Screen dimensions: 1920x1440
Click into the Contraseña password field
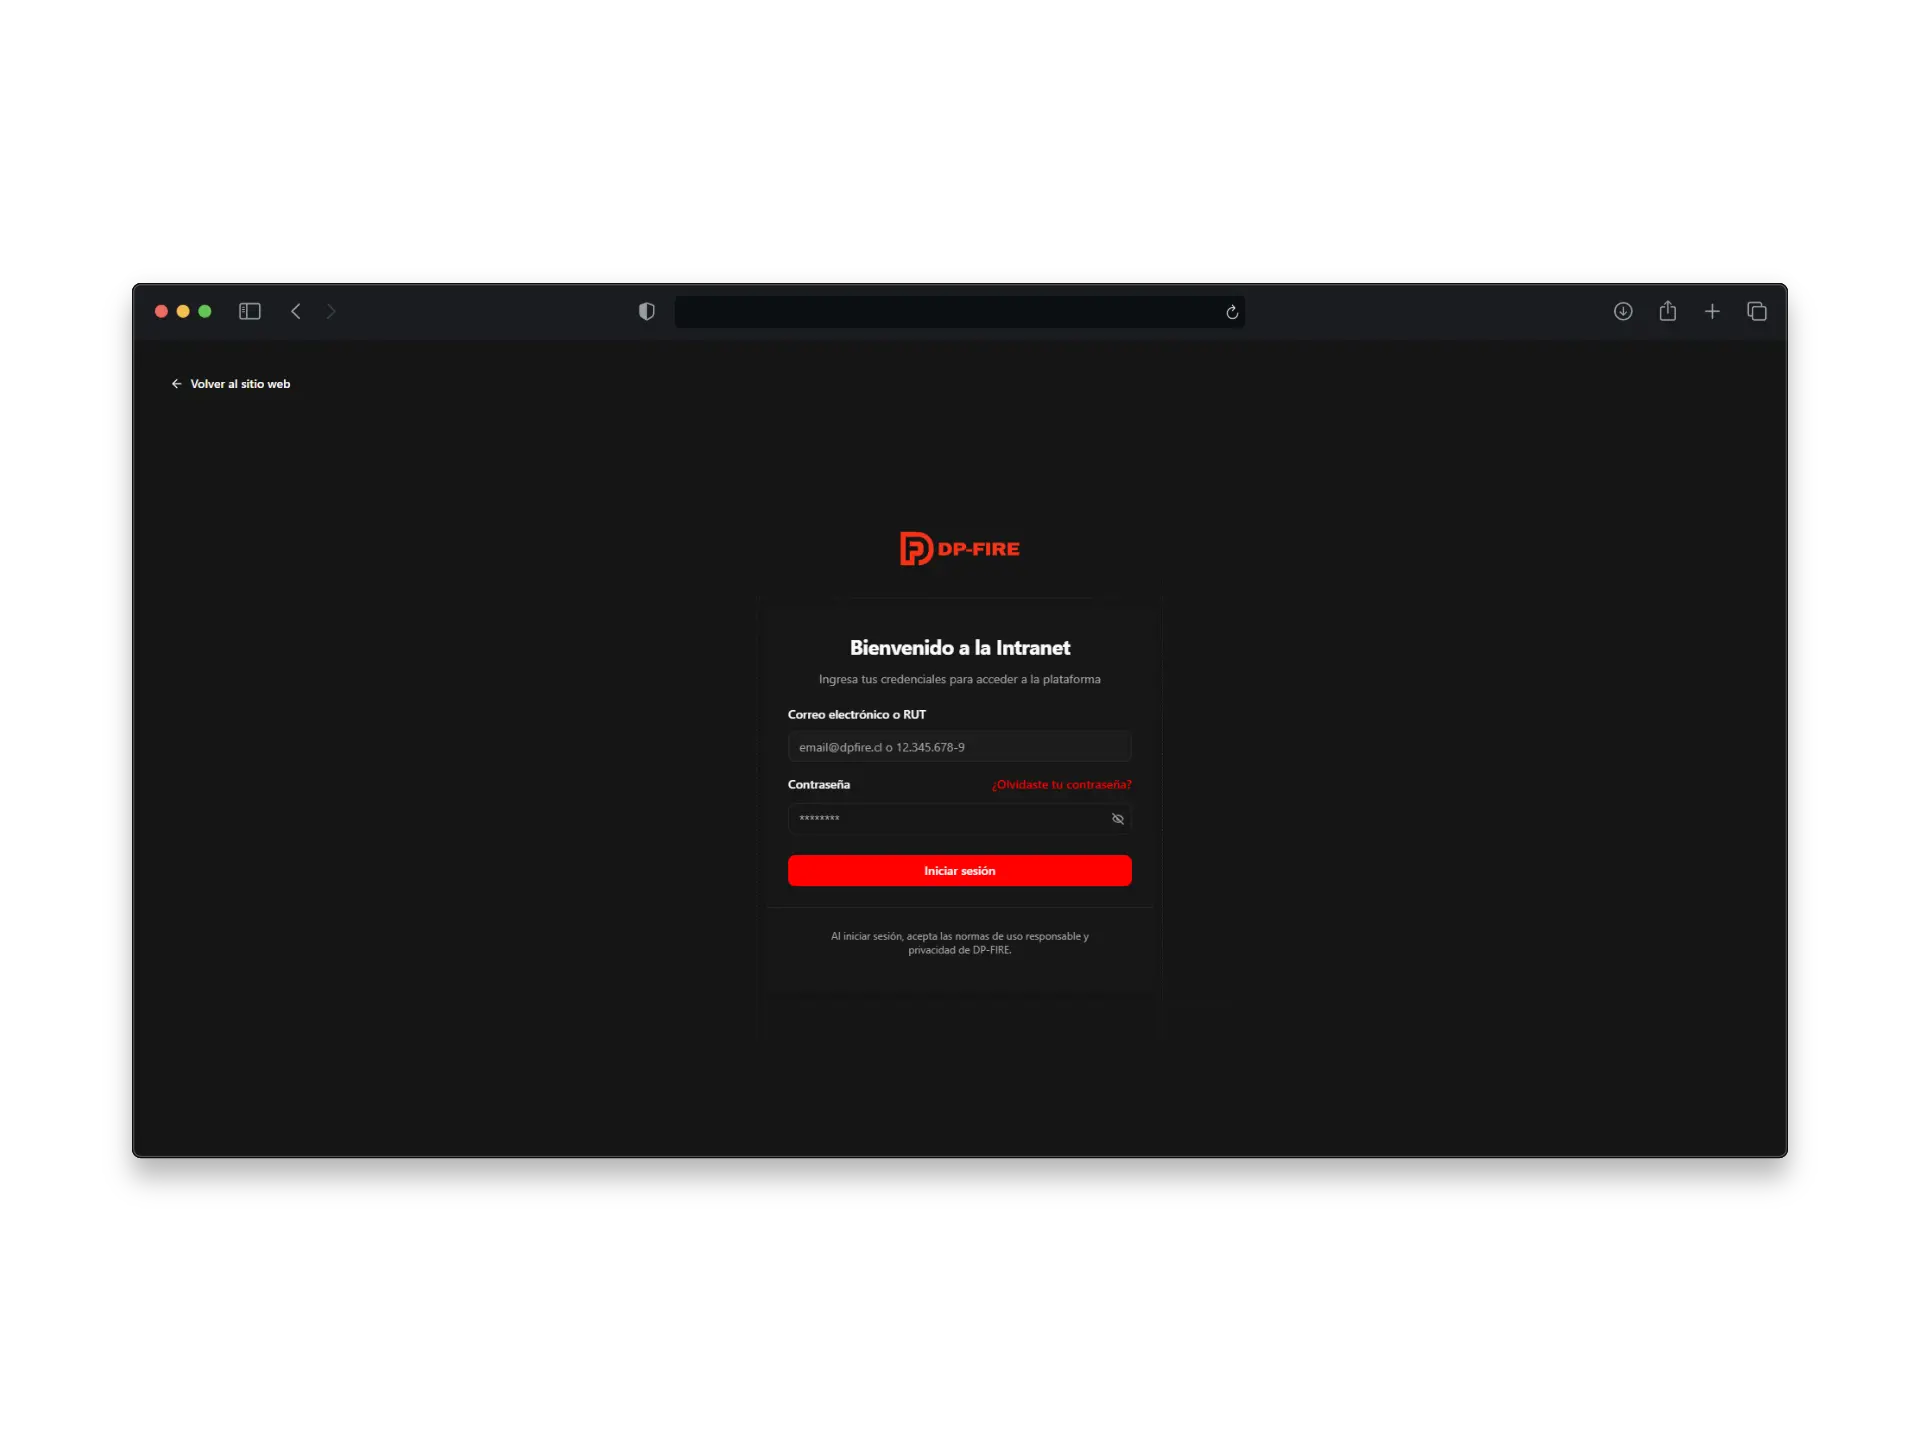pyautogui.click(x=945, y=819)
